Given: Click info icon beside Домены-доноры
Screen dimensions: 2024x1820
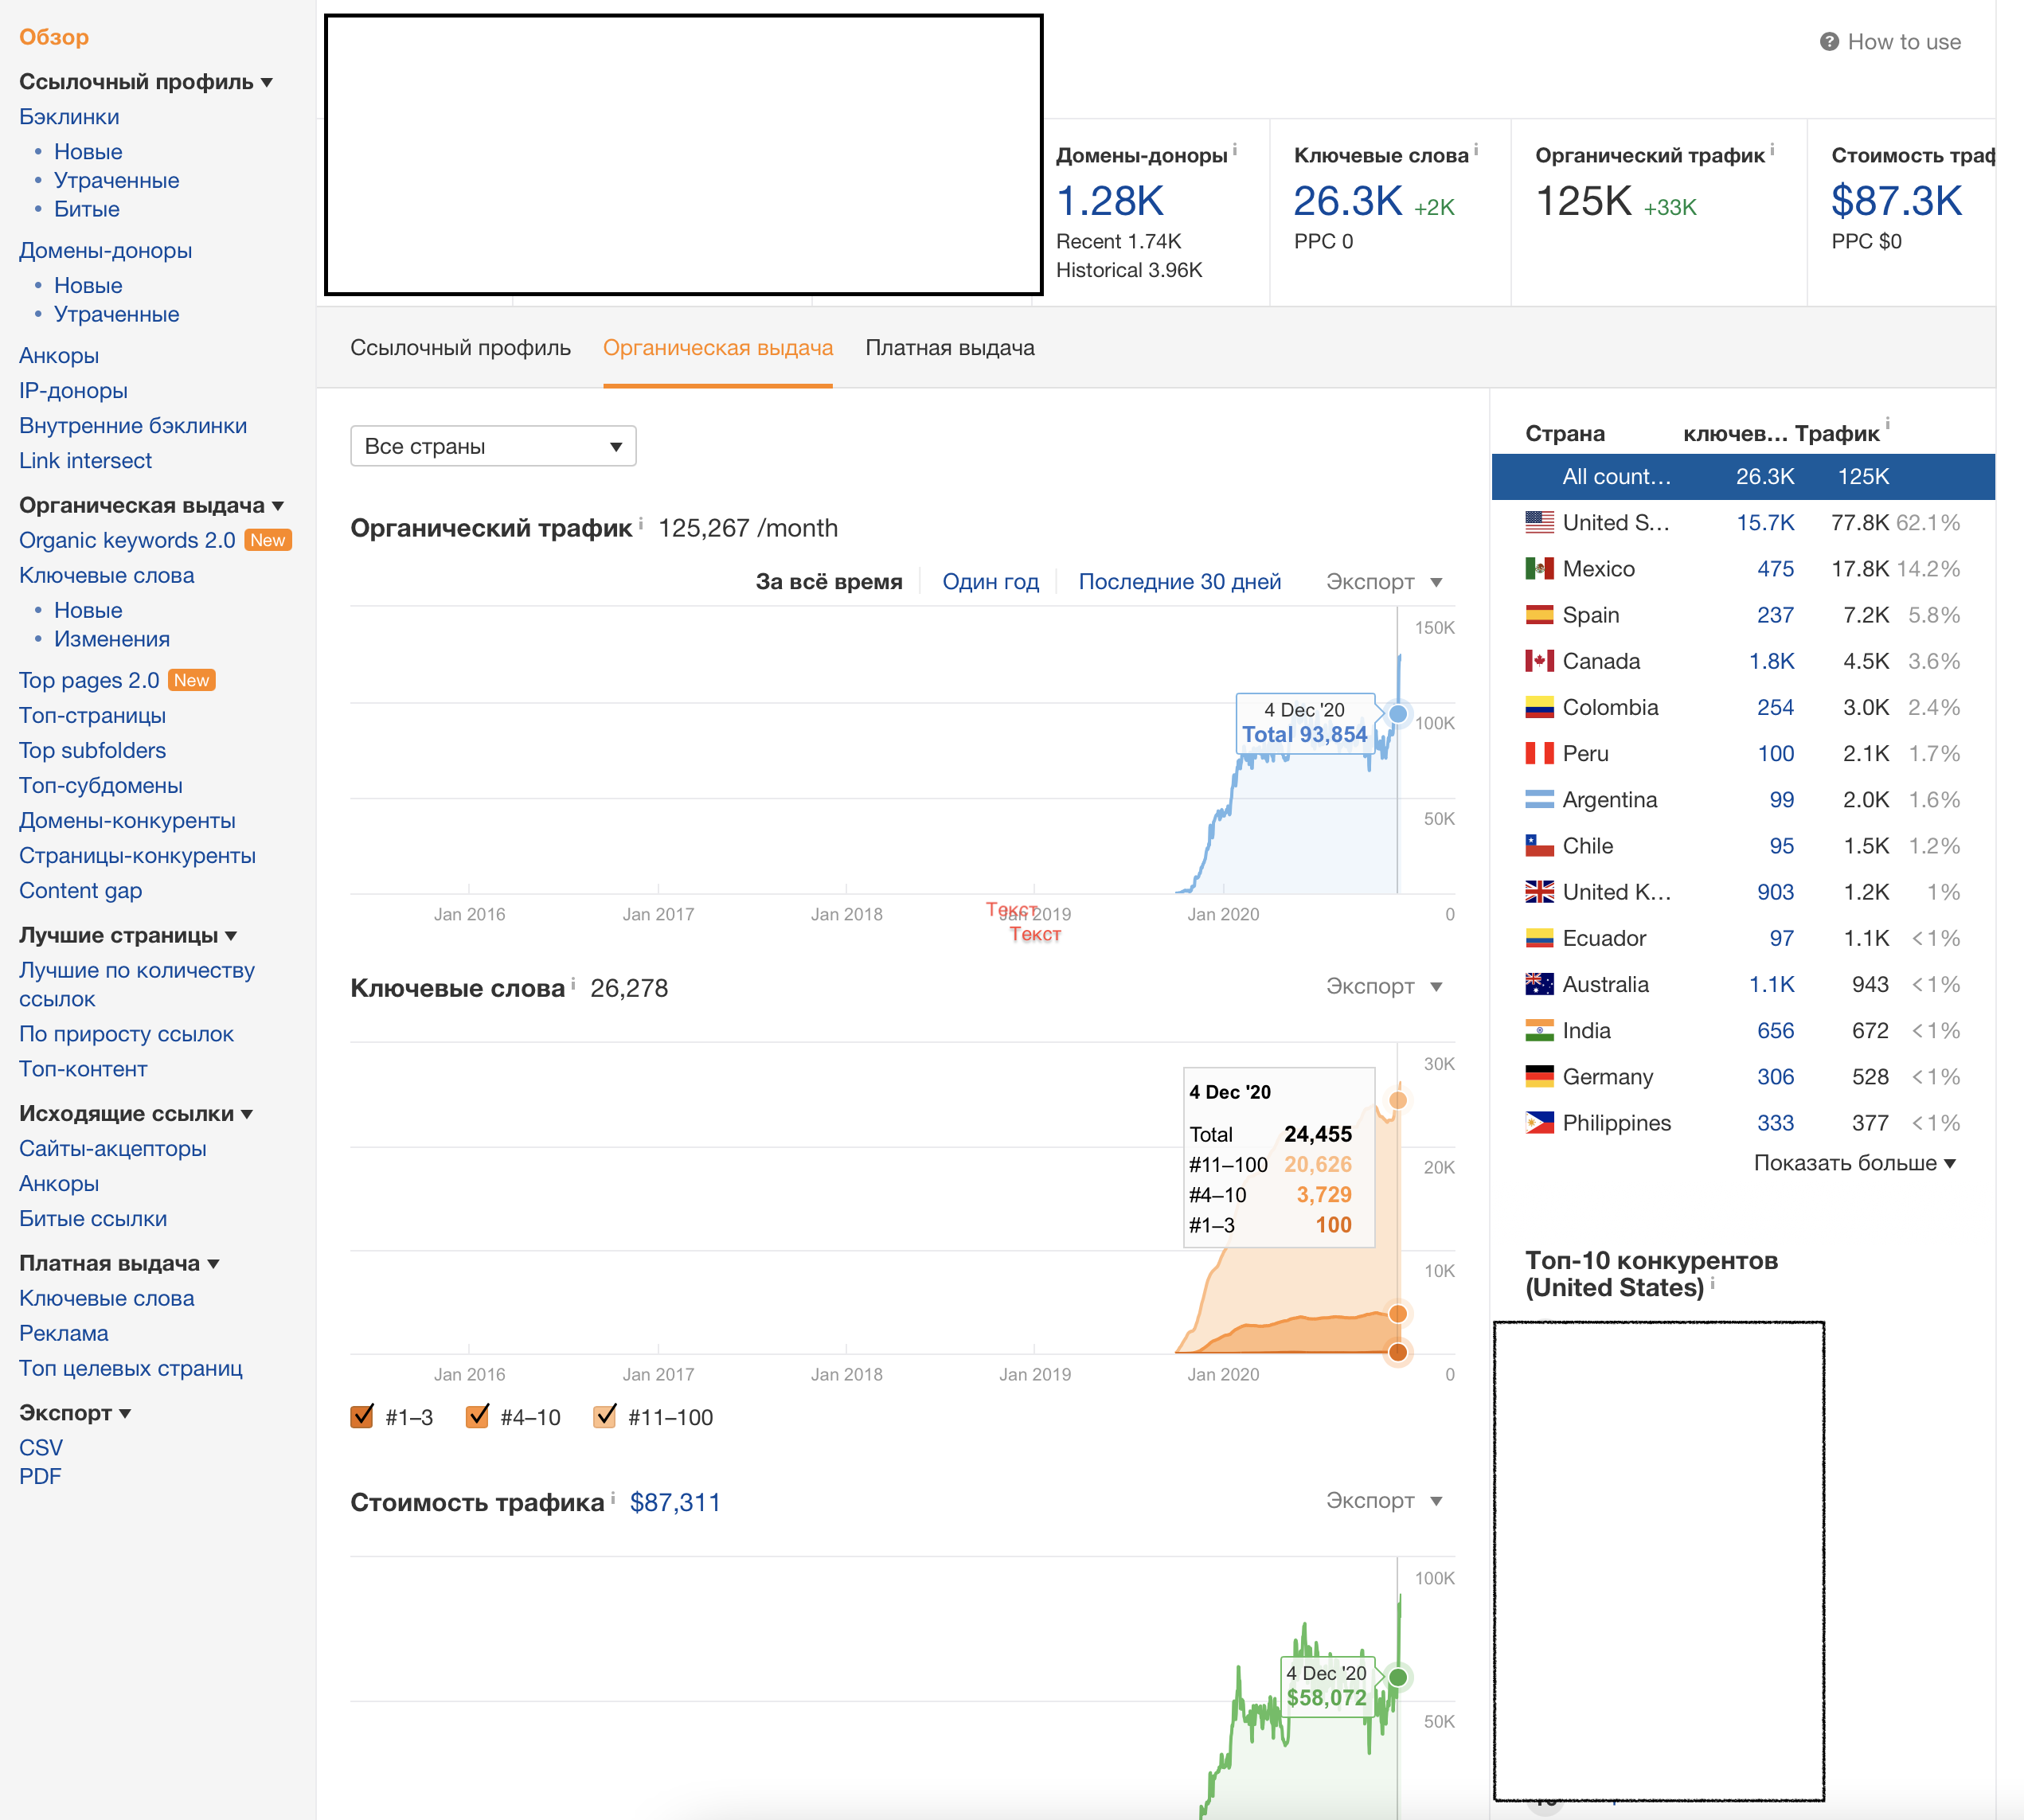Looking at the screenshot, I should 1235,149.
